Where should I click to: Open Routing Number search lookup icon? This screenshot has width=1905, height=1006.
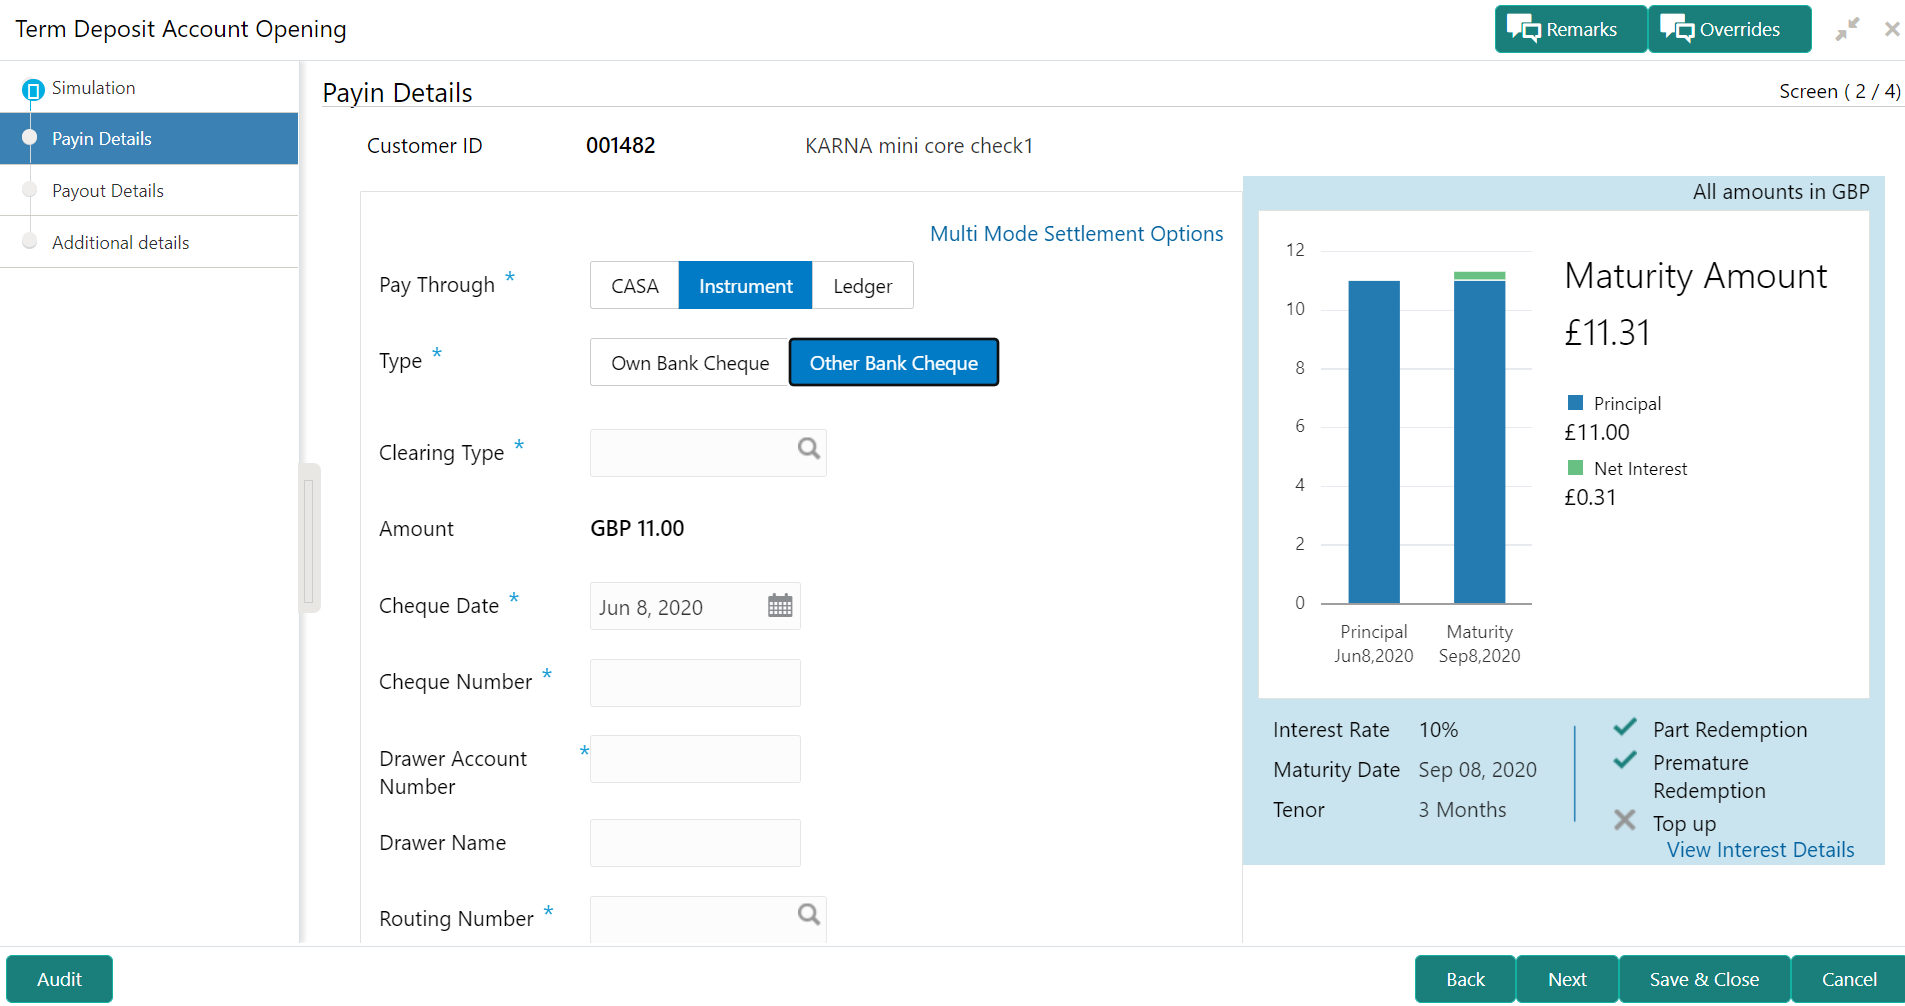[809, 914]
